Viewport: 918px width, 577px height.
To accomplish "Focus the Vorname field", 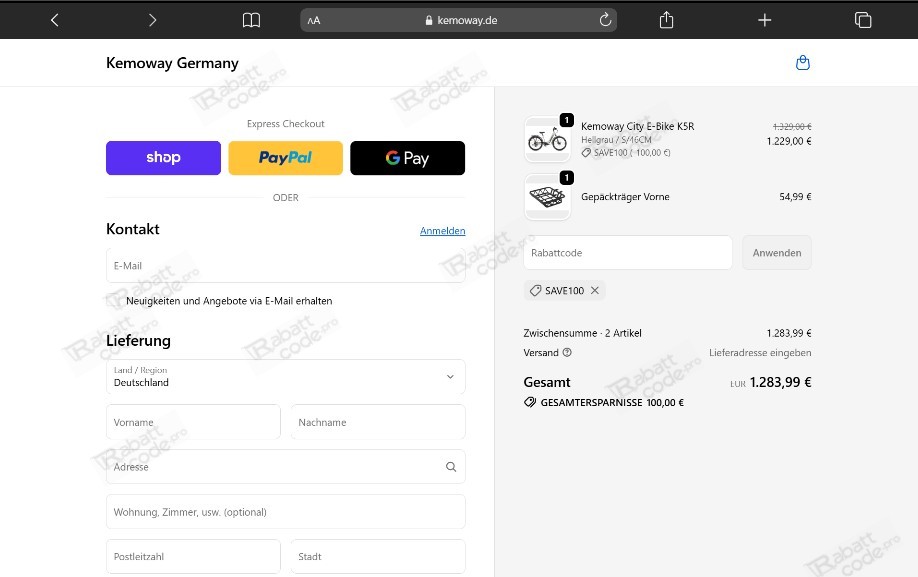I will [193, 422].
